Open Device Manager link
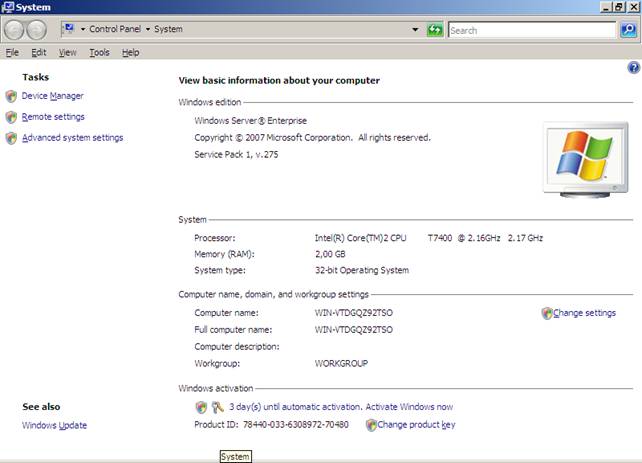This screenshot has height=463, width=642. (52, 96)
